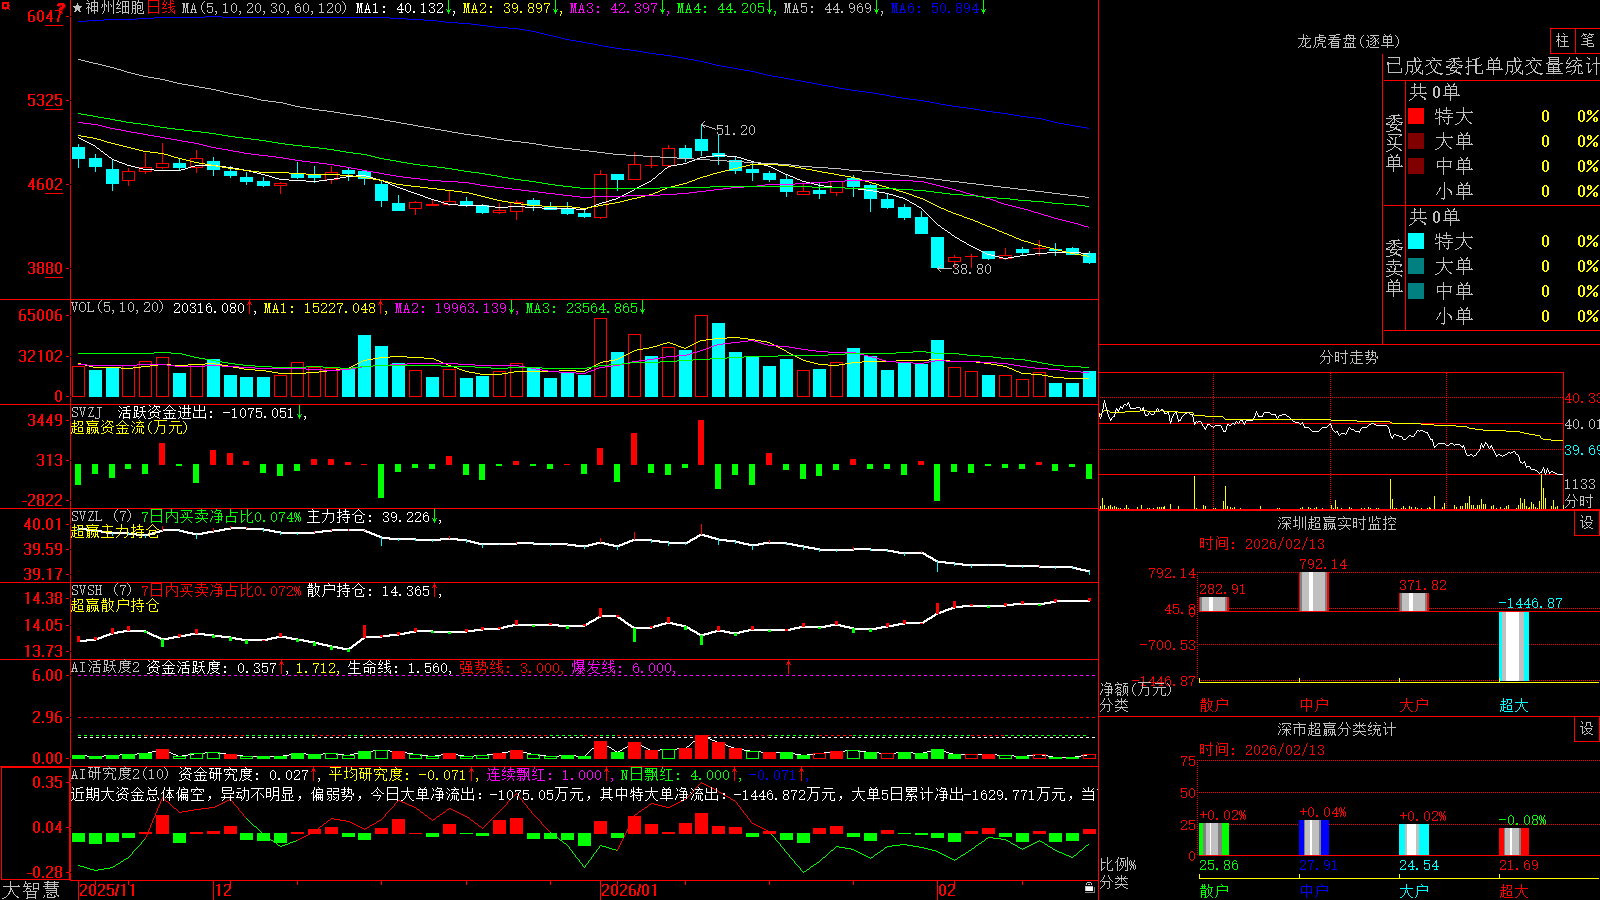Click cyan swatch for 委卖单 特大
This screenshot has width=1600, height=900.
click(x=1416, y=241)
